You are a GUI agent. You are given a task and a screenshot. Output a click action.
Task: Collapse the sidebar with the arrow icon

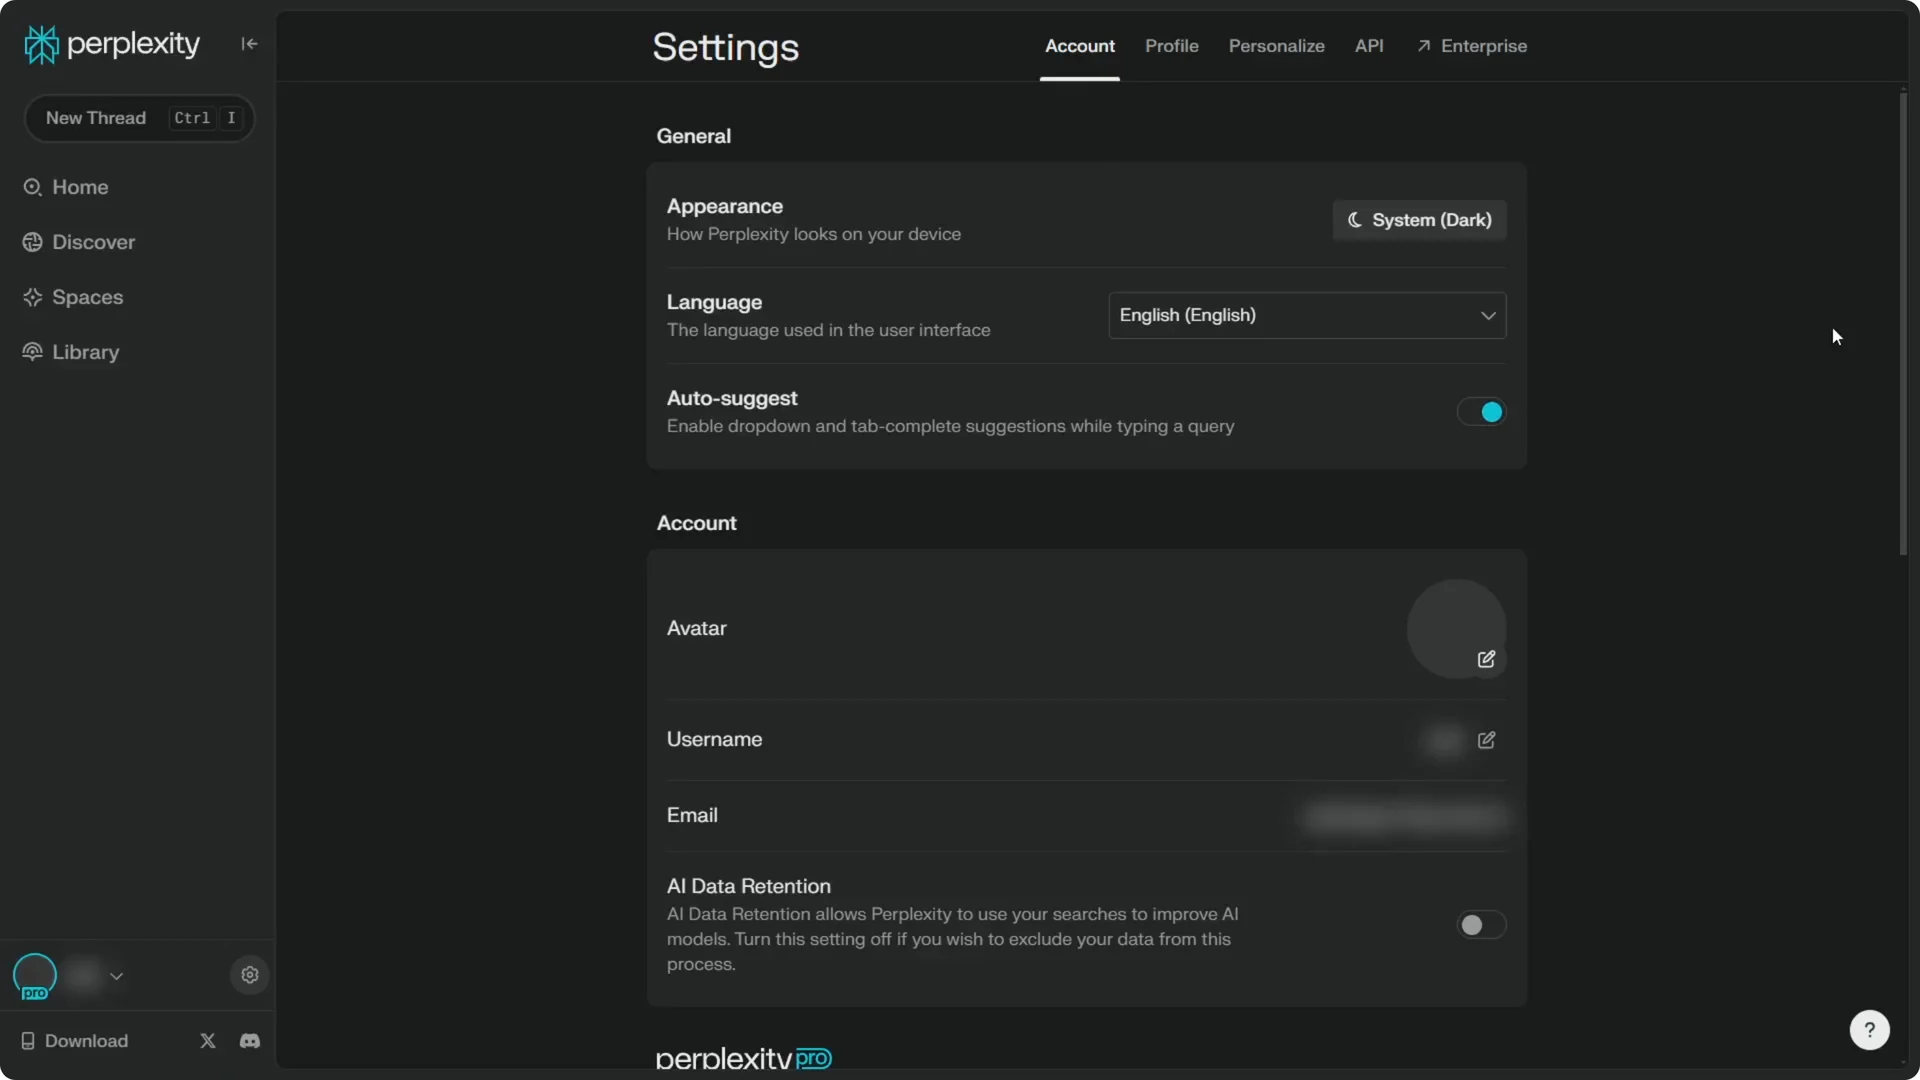249,44
